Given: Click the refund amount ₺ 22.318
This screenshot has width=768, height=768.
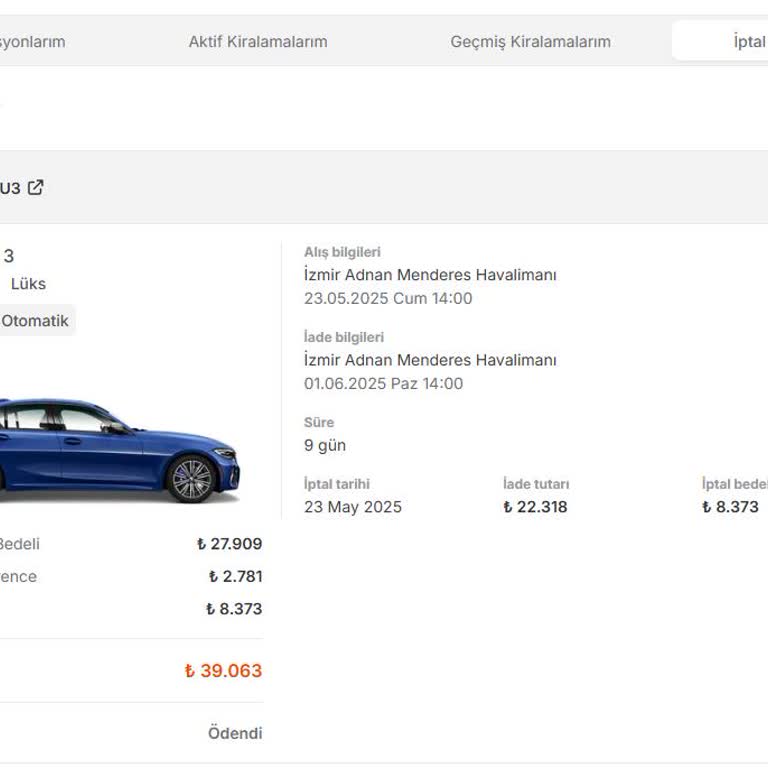Looking at the screenshot, I should coord(535,507).
